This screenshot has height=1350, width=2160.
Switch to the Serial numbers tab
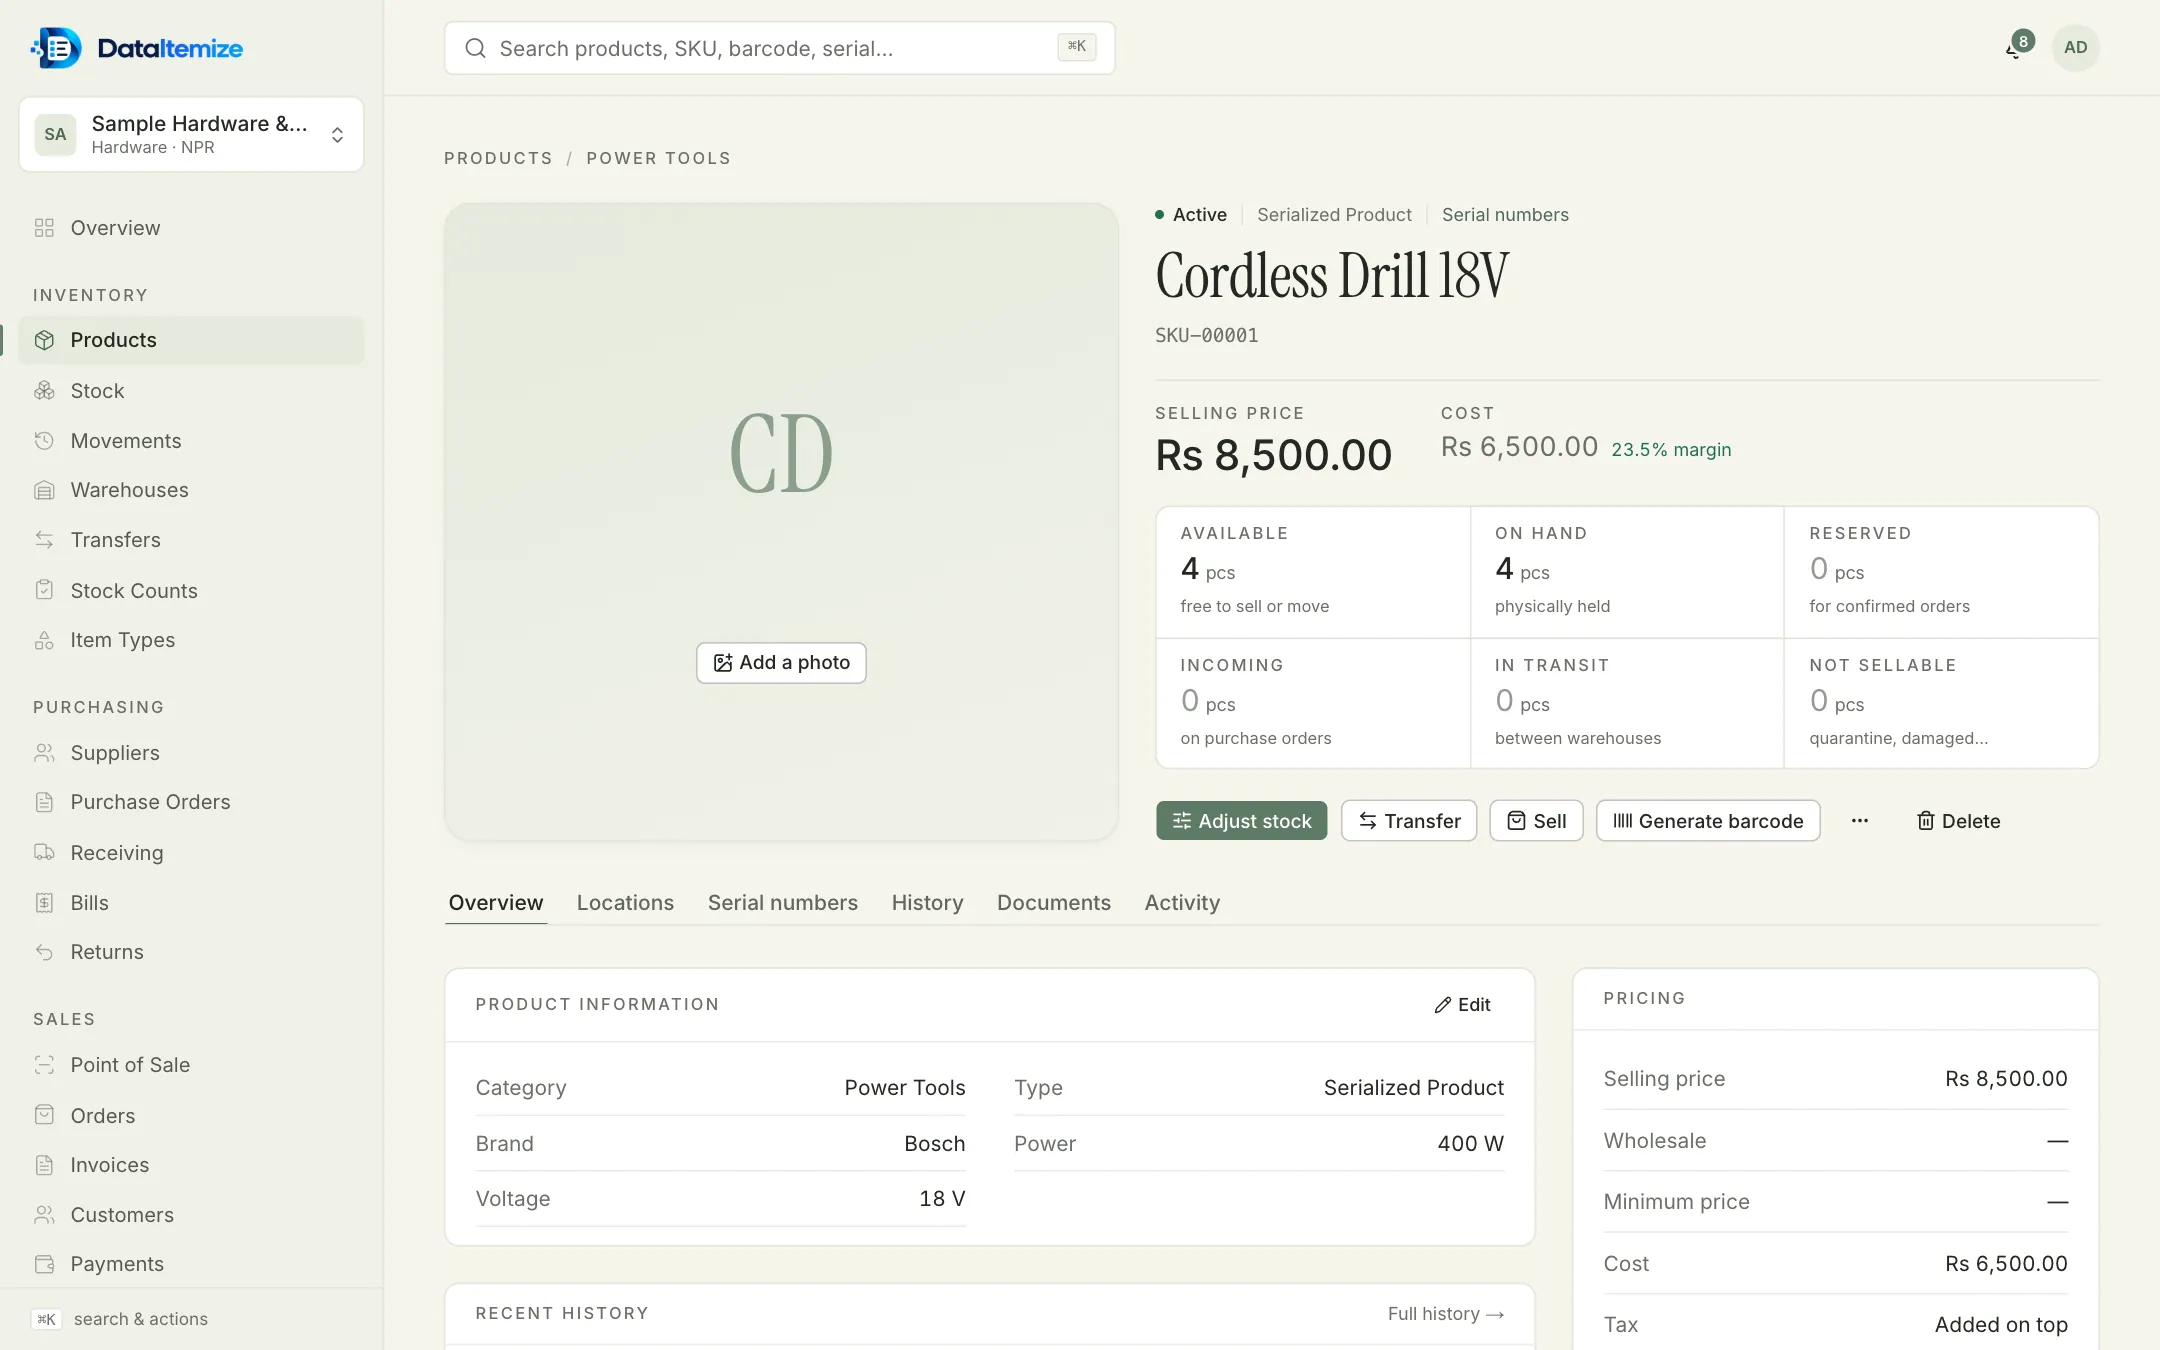tap(783, 903)
